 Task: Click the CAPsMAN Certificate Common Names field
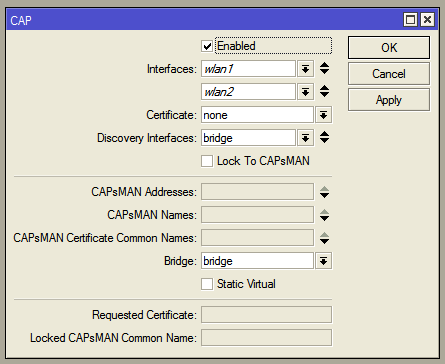257,238
